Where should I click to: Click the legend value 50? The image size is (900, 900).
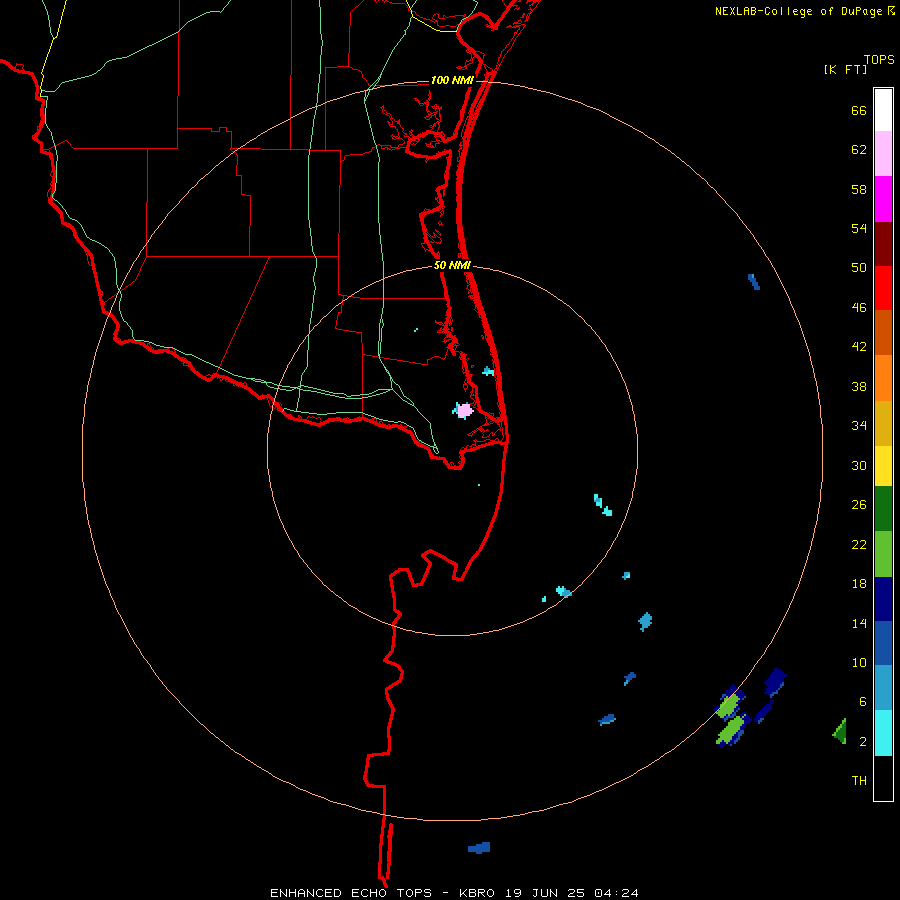point(859,268)
